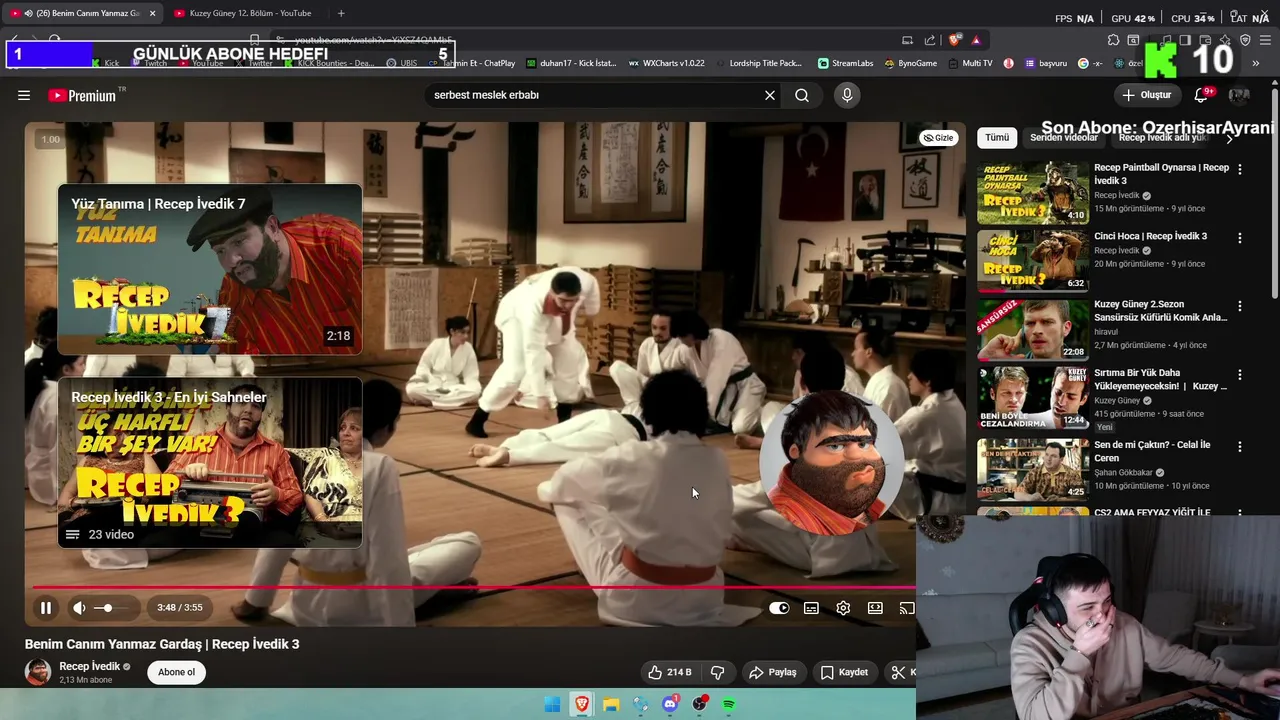Click the hiravul channel name
Image resolution: width=1280 pixels, height=720 pixels.
(1106, 332)
